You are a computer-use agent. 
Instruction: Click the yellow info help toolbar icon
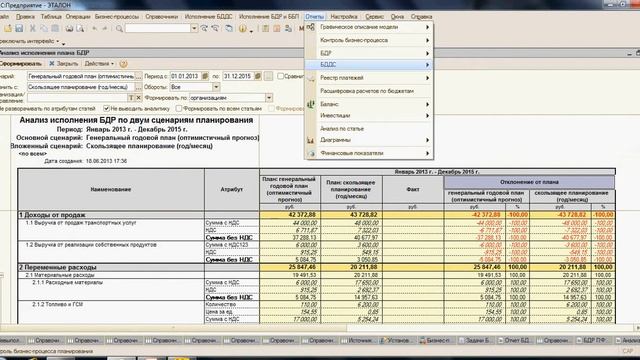tap(243, 29)
